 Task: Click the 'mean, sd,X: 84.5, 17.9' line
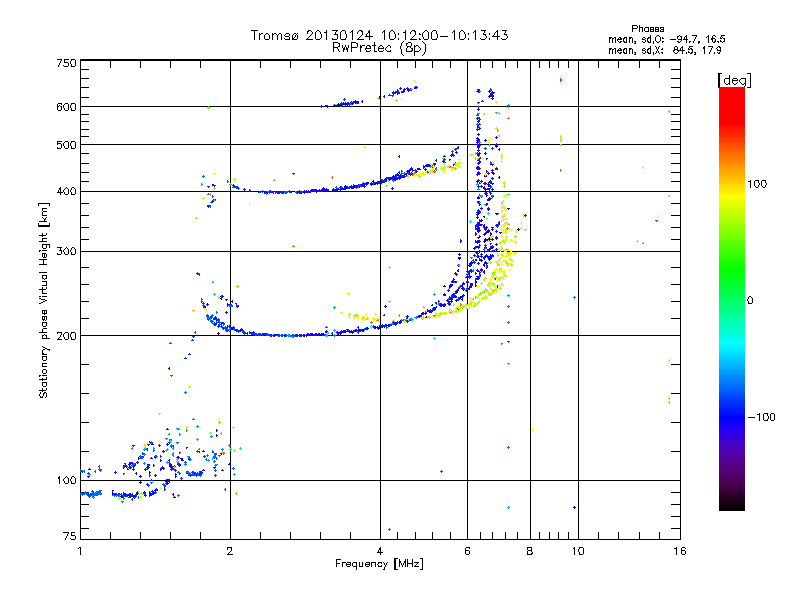pyautogui.click(x=665, y=51)
